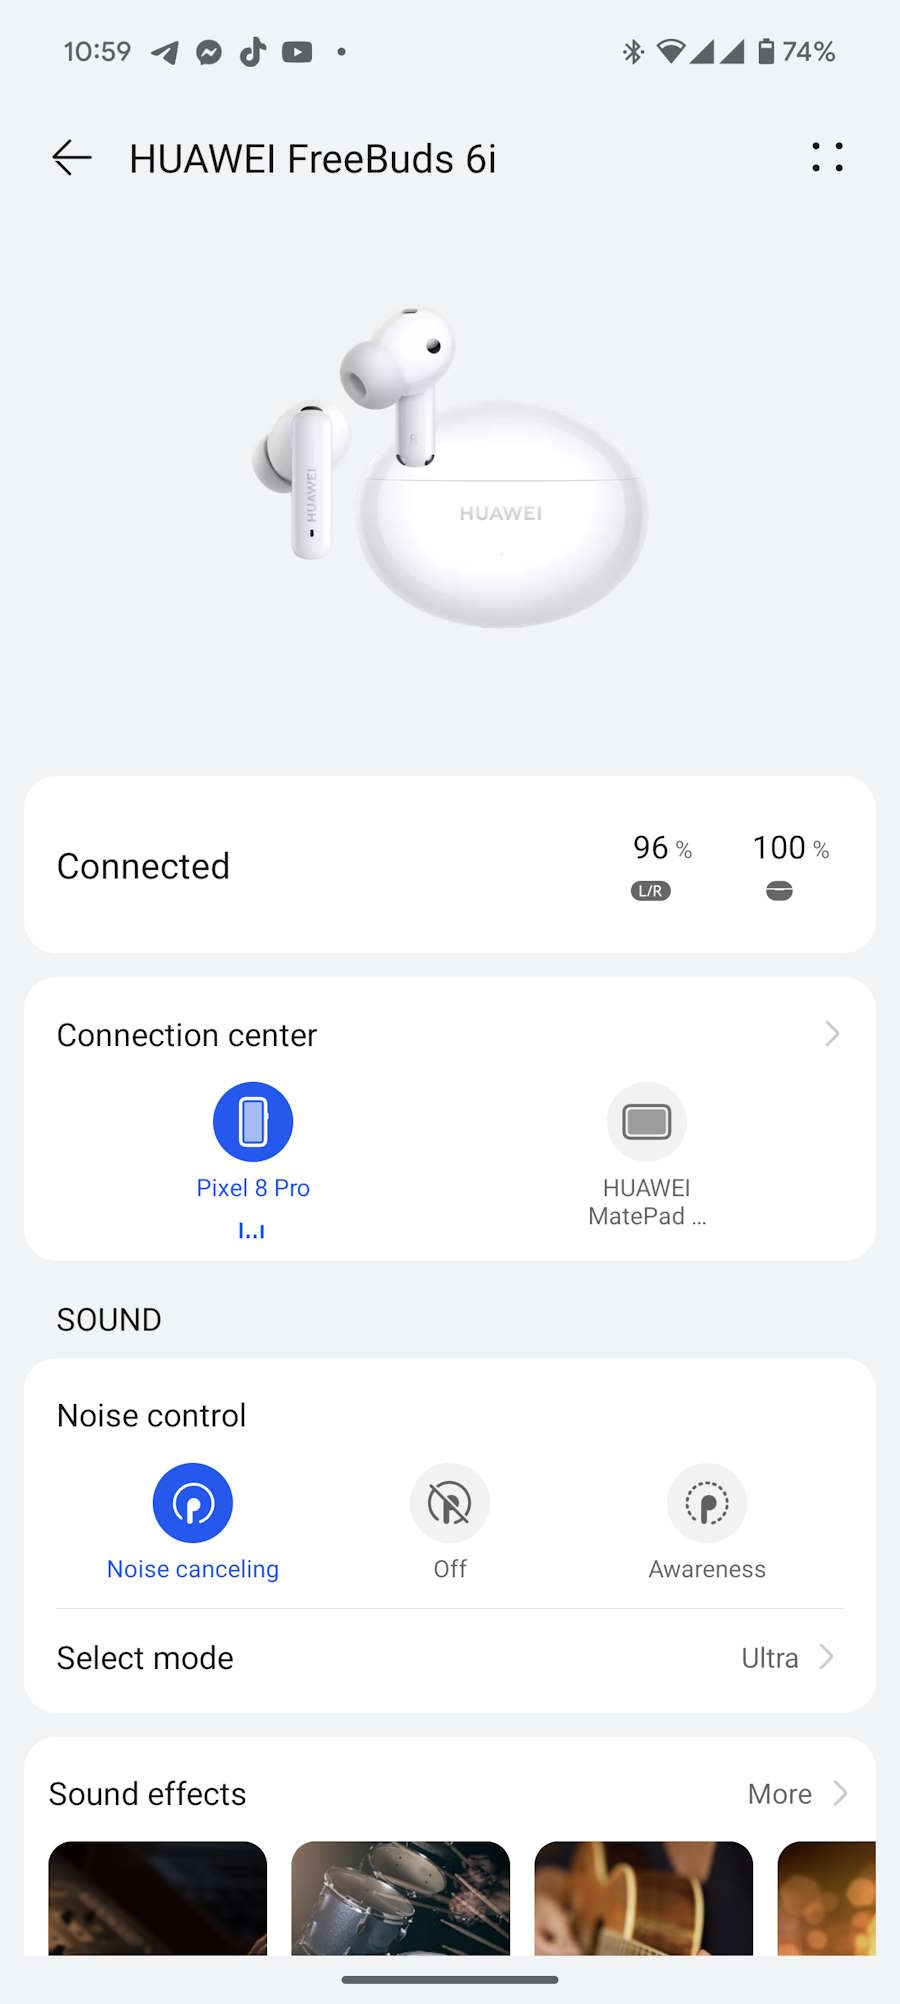900x2004 pixels.
Task: Enable Noise canceling mode
Action: pyautogui.click(x=193, y=1503)
